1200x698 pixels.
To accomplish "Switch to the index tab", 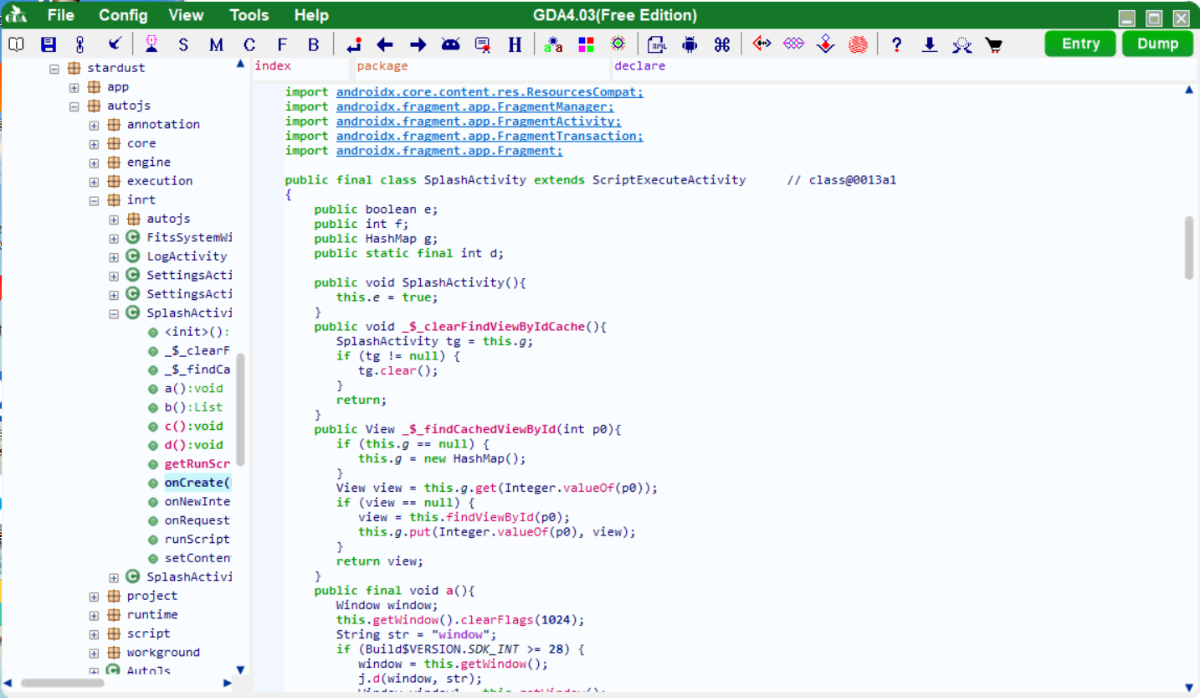I will (273, 66).
